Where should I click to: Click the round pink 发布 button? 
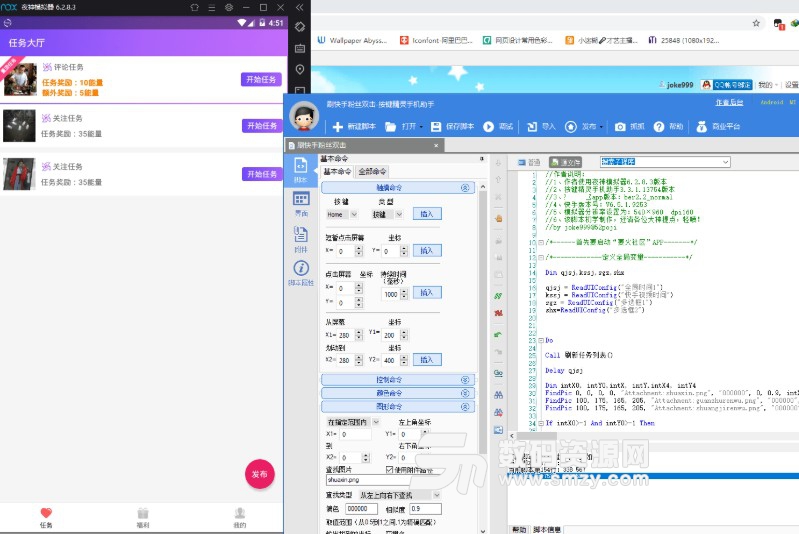pos(260,474)
